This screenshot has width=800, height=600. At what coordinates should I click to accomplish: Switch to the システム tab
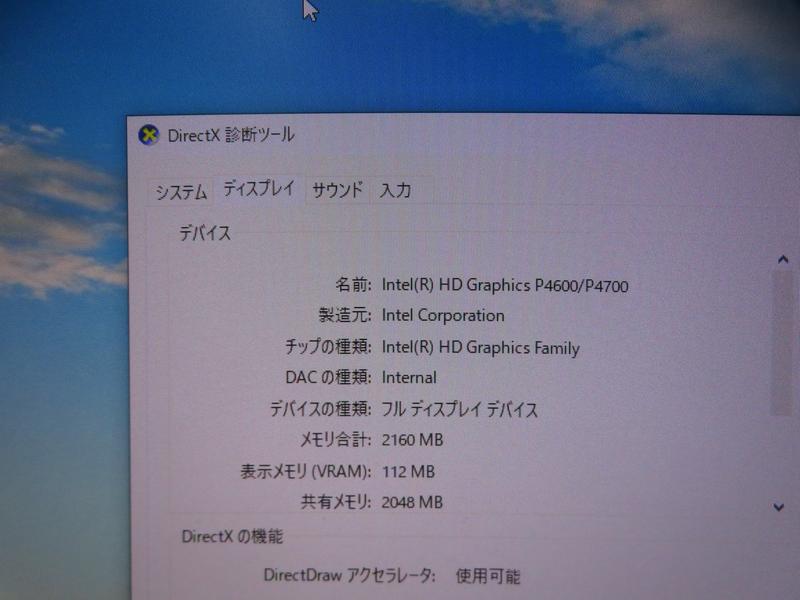point(181,192)
